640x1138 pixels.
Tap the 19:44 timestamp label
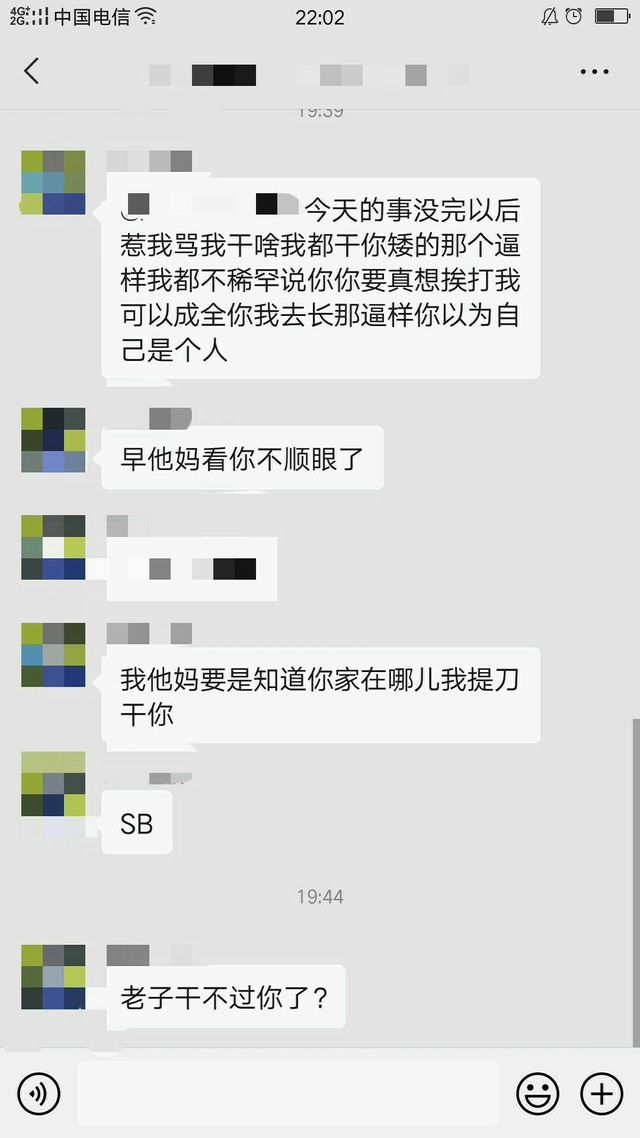320,896
